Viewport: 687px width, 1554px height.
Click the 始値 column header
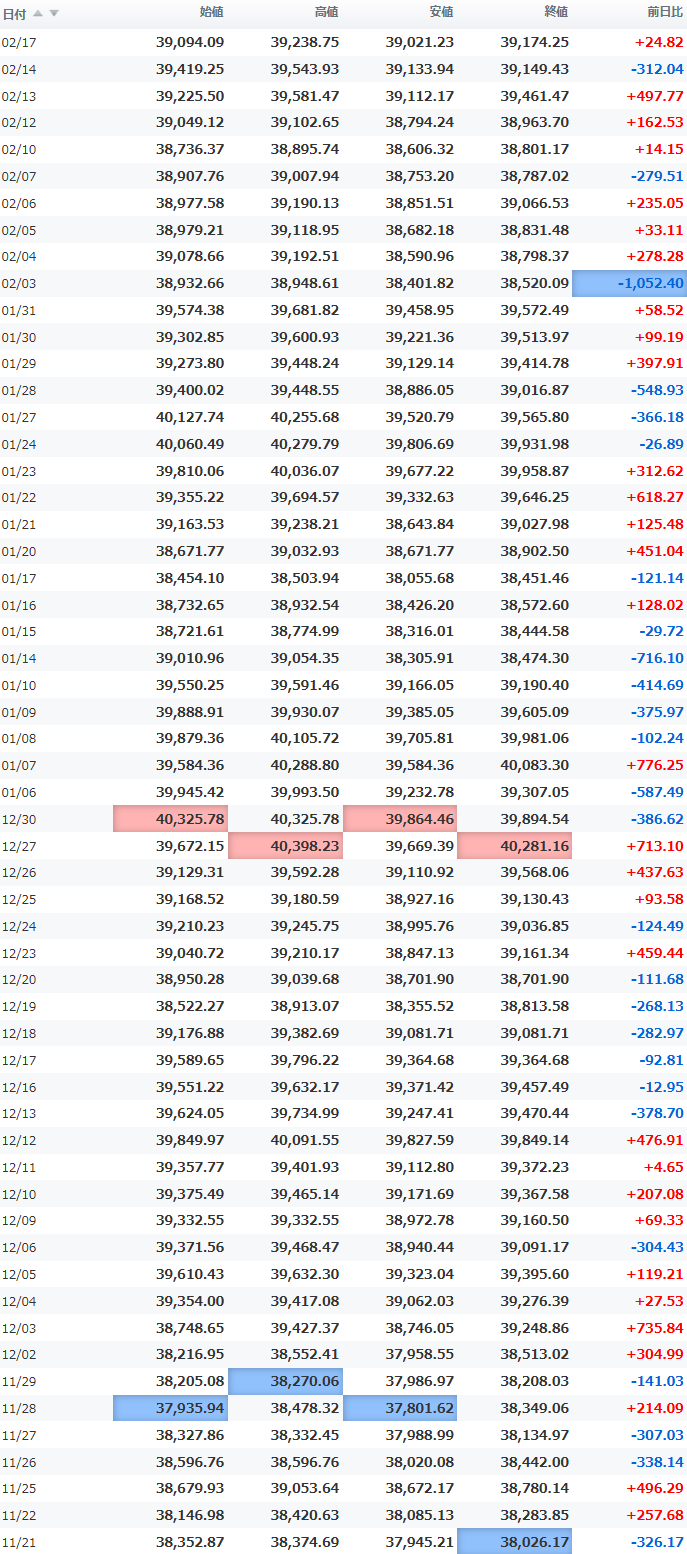click(x=211, y=12)
